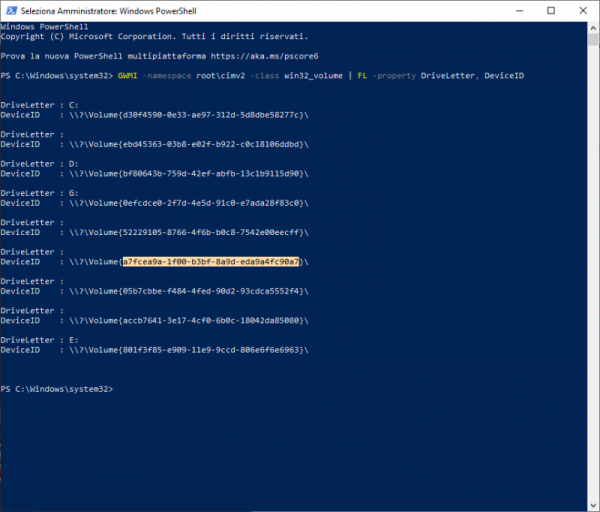Click the root\cimv2 namespace value
The height and width of the screenshot is (512, 600).
click(x=220, y=76)
